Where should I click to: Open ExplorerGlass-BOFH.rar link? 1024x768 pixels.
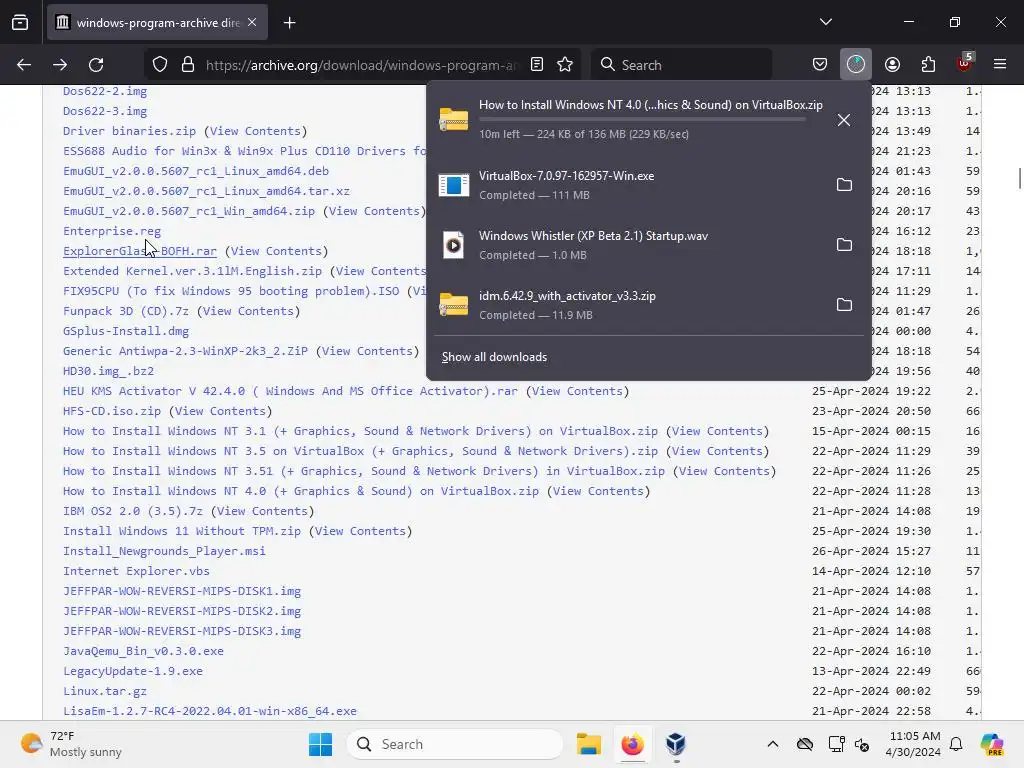[140, 251]
